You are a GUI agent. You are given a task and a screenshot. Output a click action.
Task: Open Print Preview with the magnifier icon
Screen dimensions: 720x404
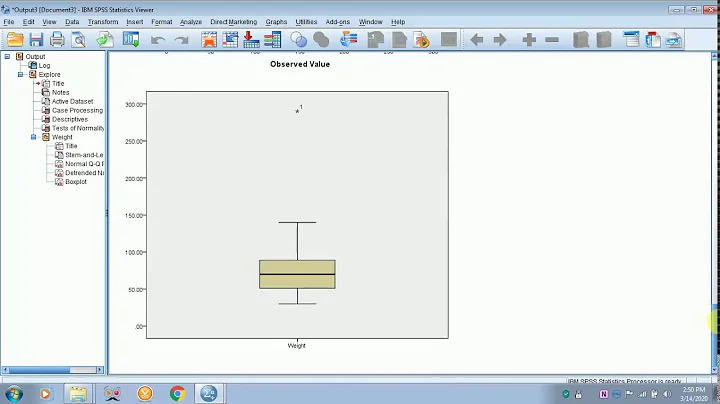click(x=79, y=40)
